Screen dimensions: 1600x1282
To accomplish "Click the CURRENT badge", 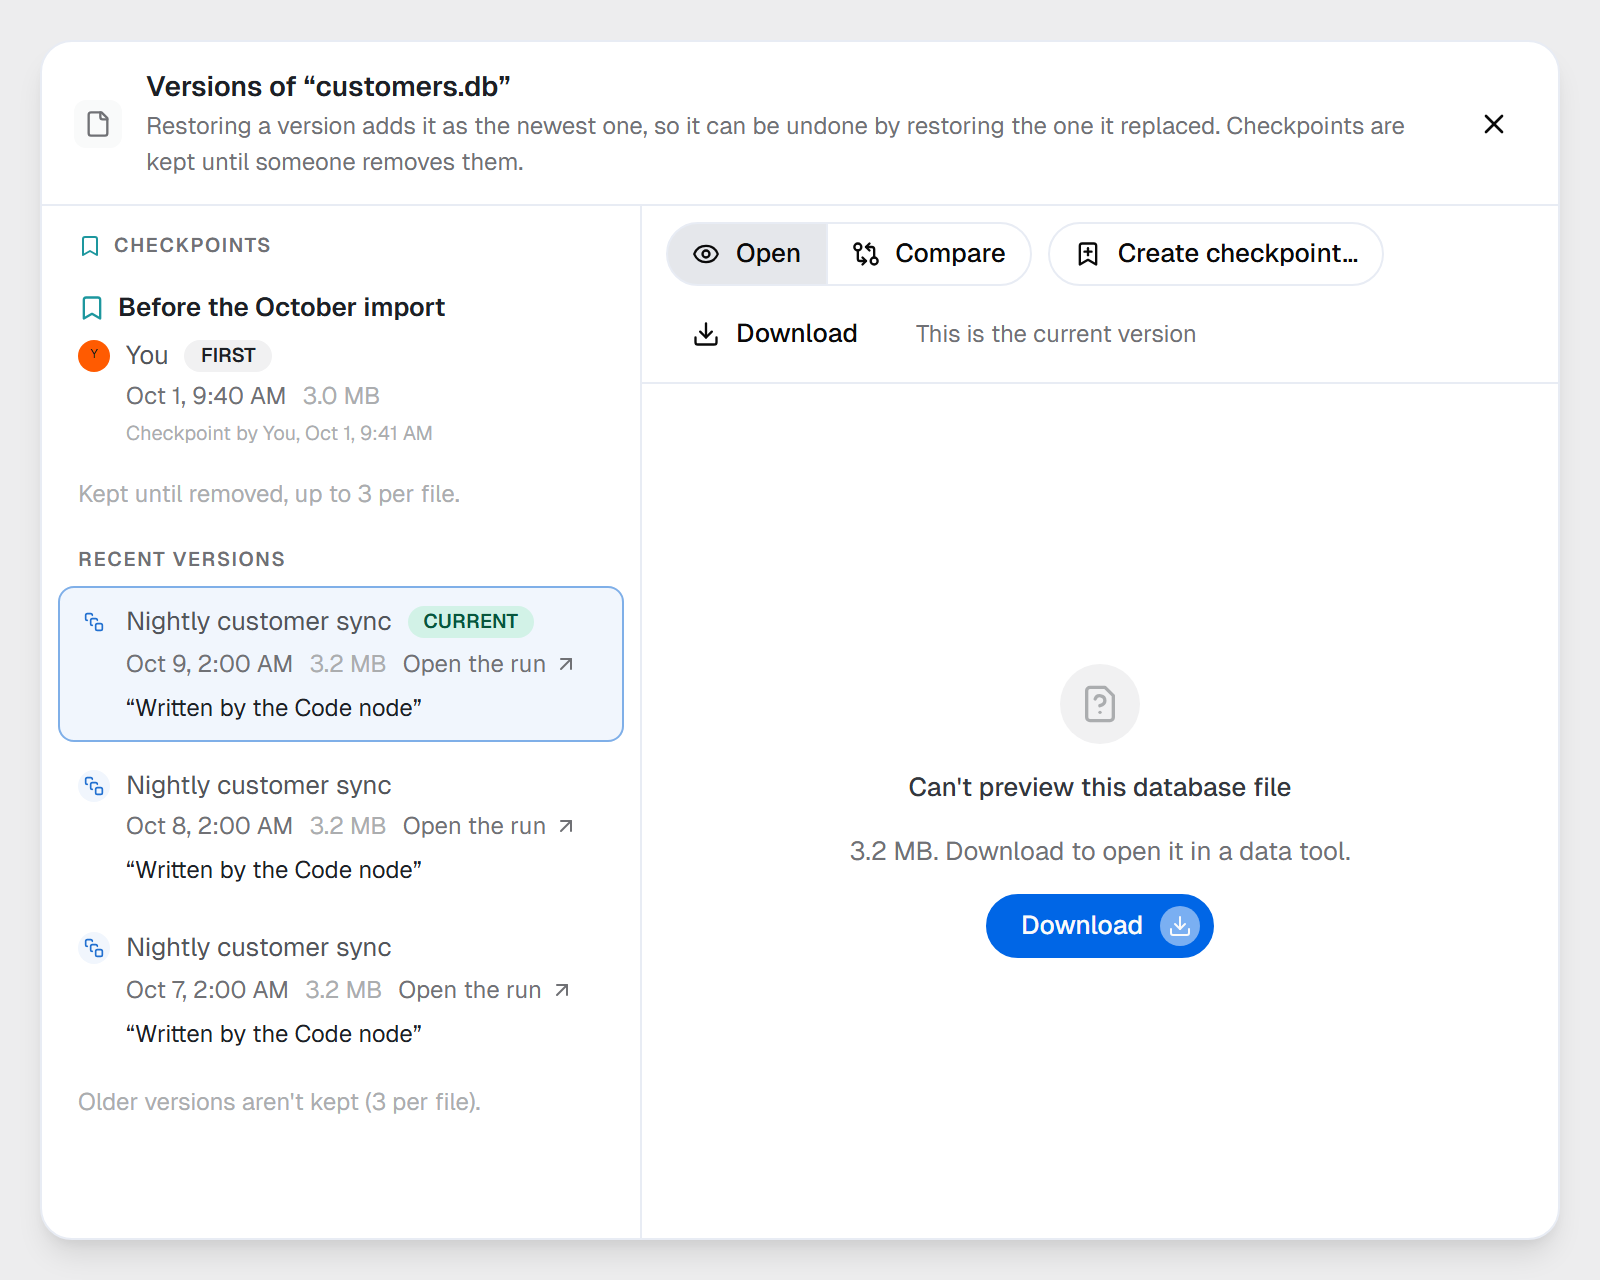I will 470,621.
